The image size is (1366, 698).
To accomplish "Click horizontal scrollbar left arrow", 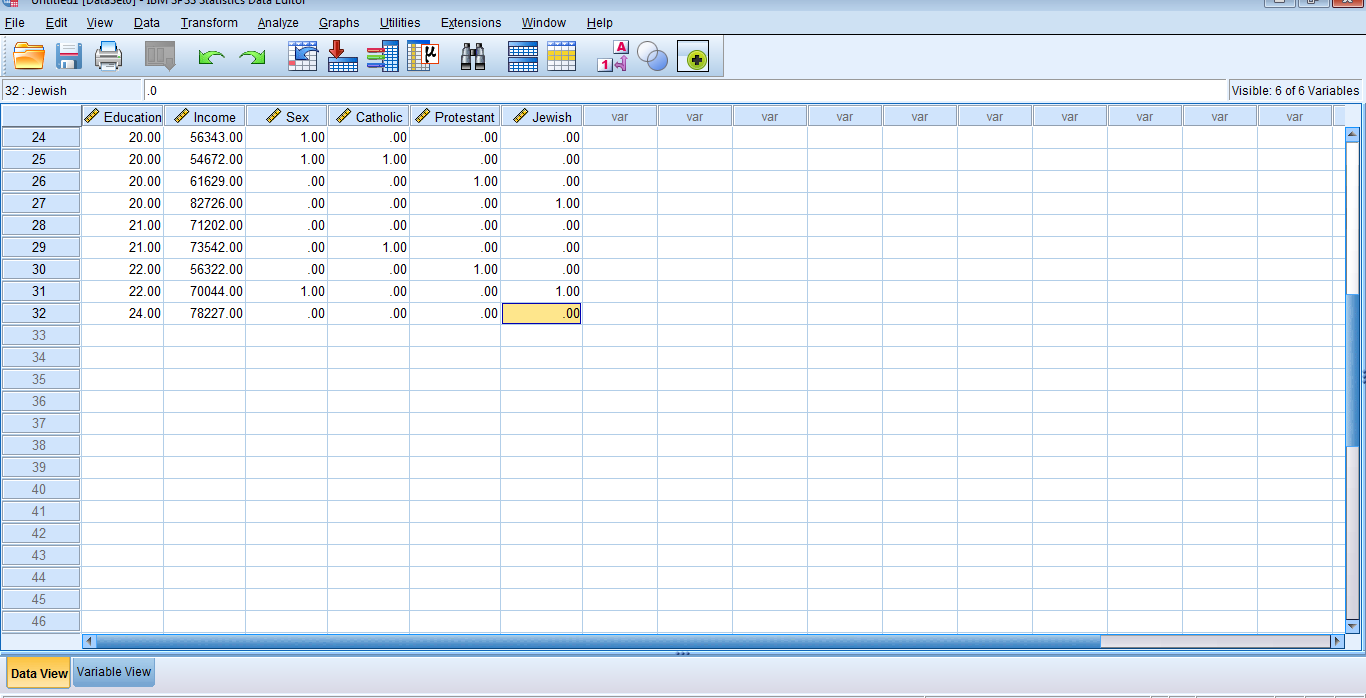I will 89,641.
